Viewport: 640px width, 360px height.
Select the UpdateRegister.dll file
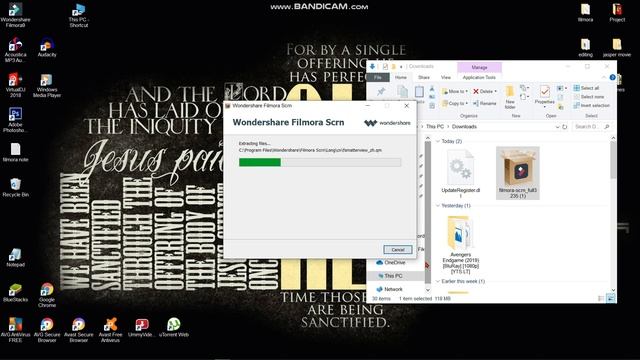pos(460,173)
